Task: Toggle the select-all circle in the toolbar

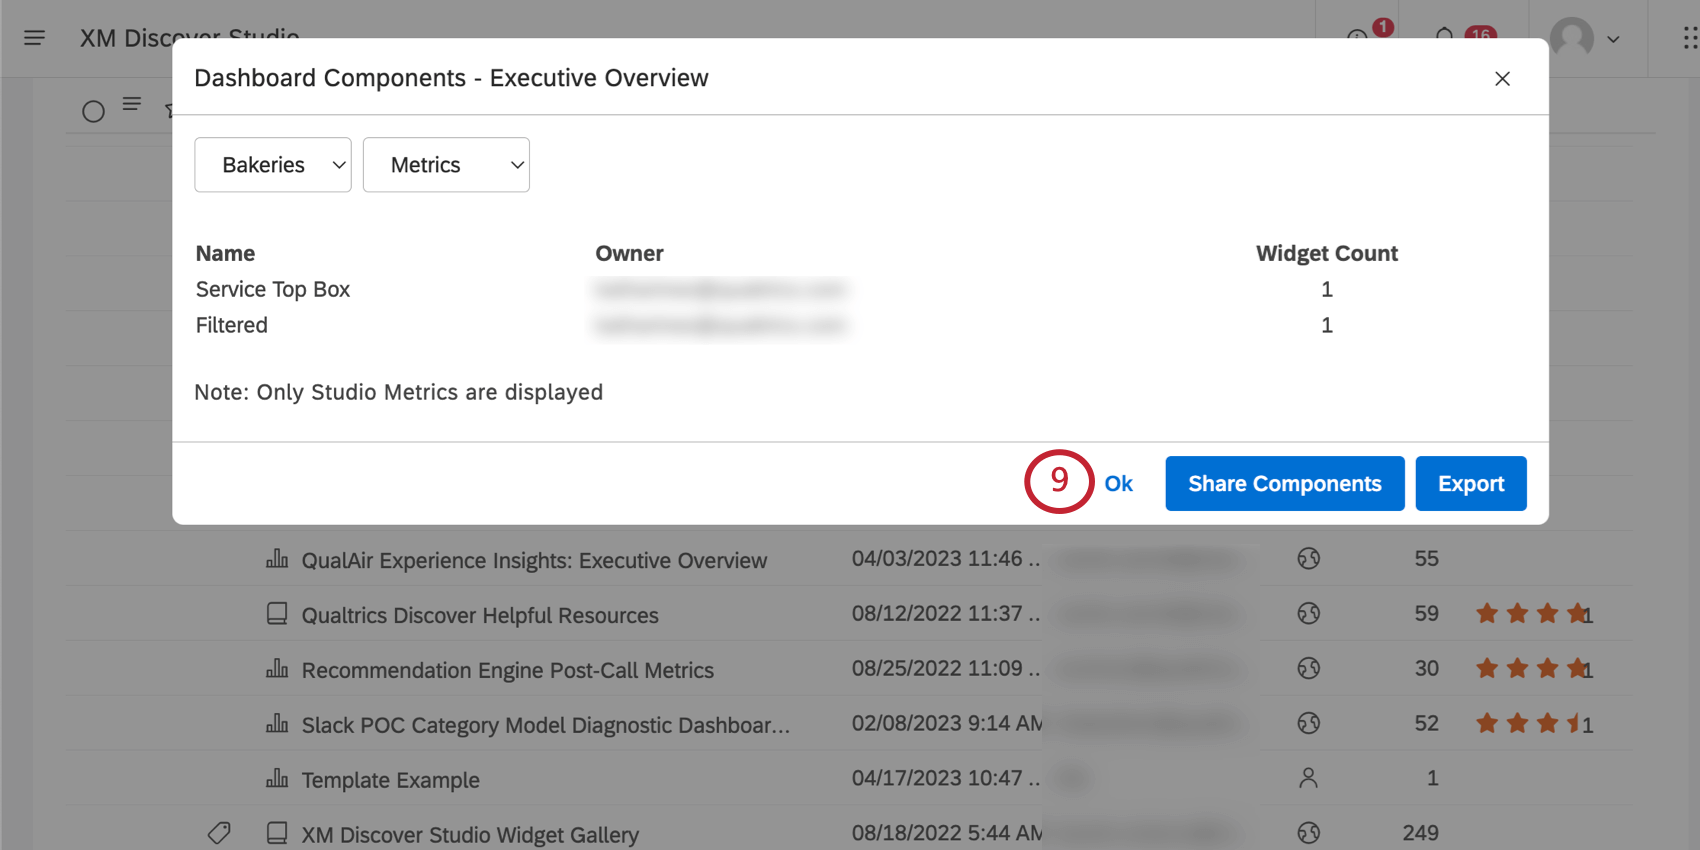Action: point(93,111)
